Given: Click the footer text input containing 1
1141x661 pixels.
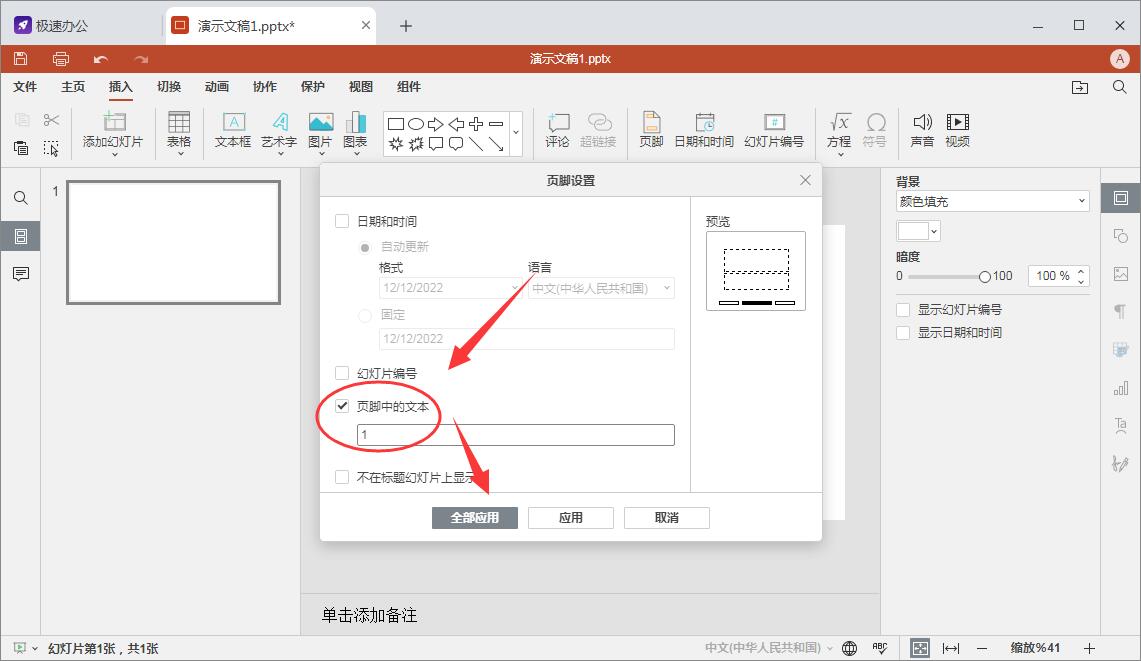Looking at the screenshot, I should [515, 434].
